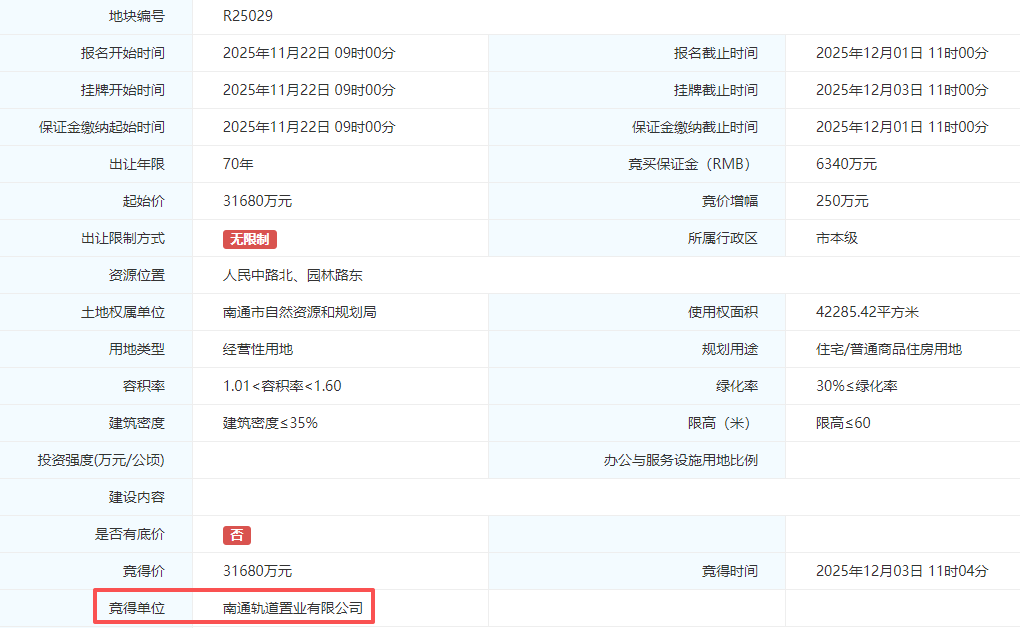Click the 经营性用地 land type value
Screen dimensions: 1020x628
257,349
